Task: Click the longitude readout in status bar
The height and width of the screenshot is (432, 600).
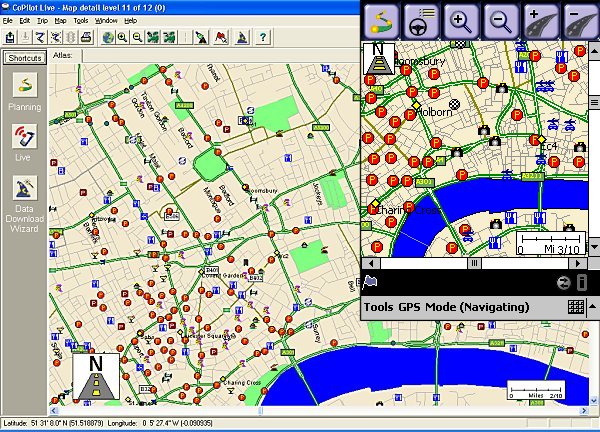Action: 160,423
